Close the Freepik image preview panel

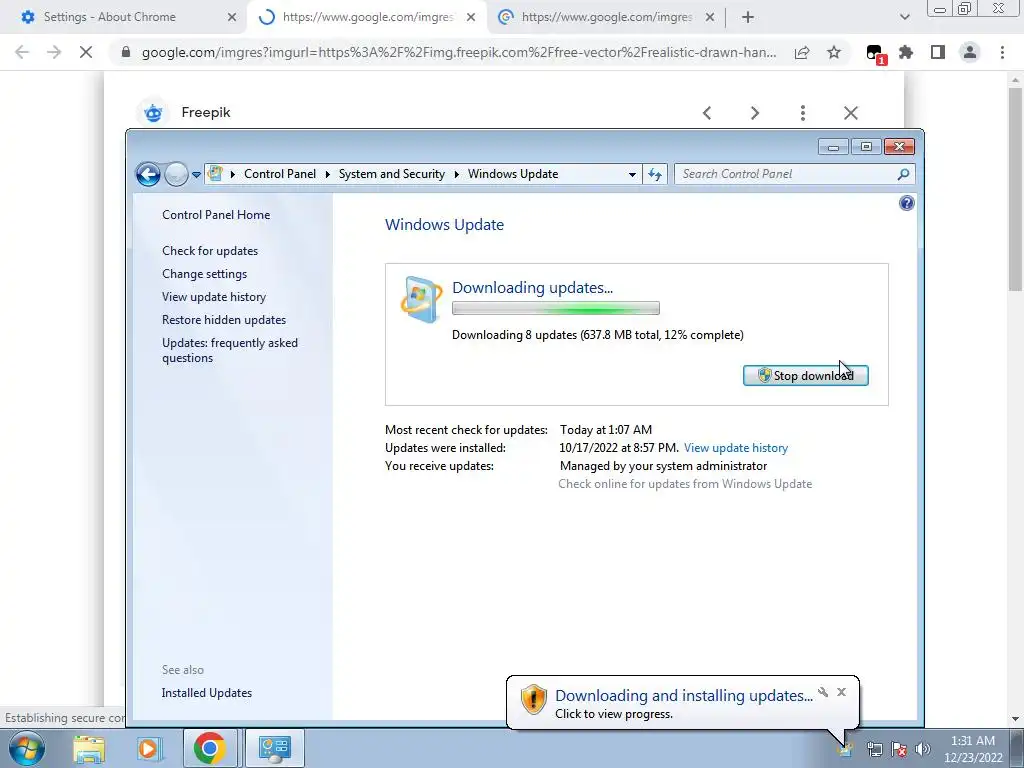click(x=850, y=113)
